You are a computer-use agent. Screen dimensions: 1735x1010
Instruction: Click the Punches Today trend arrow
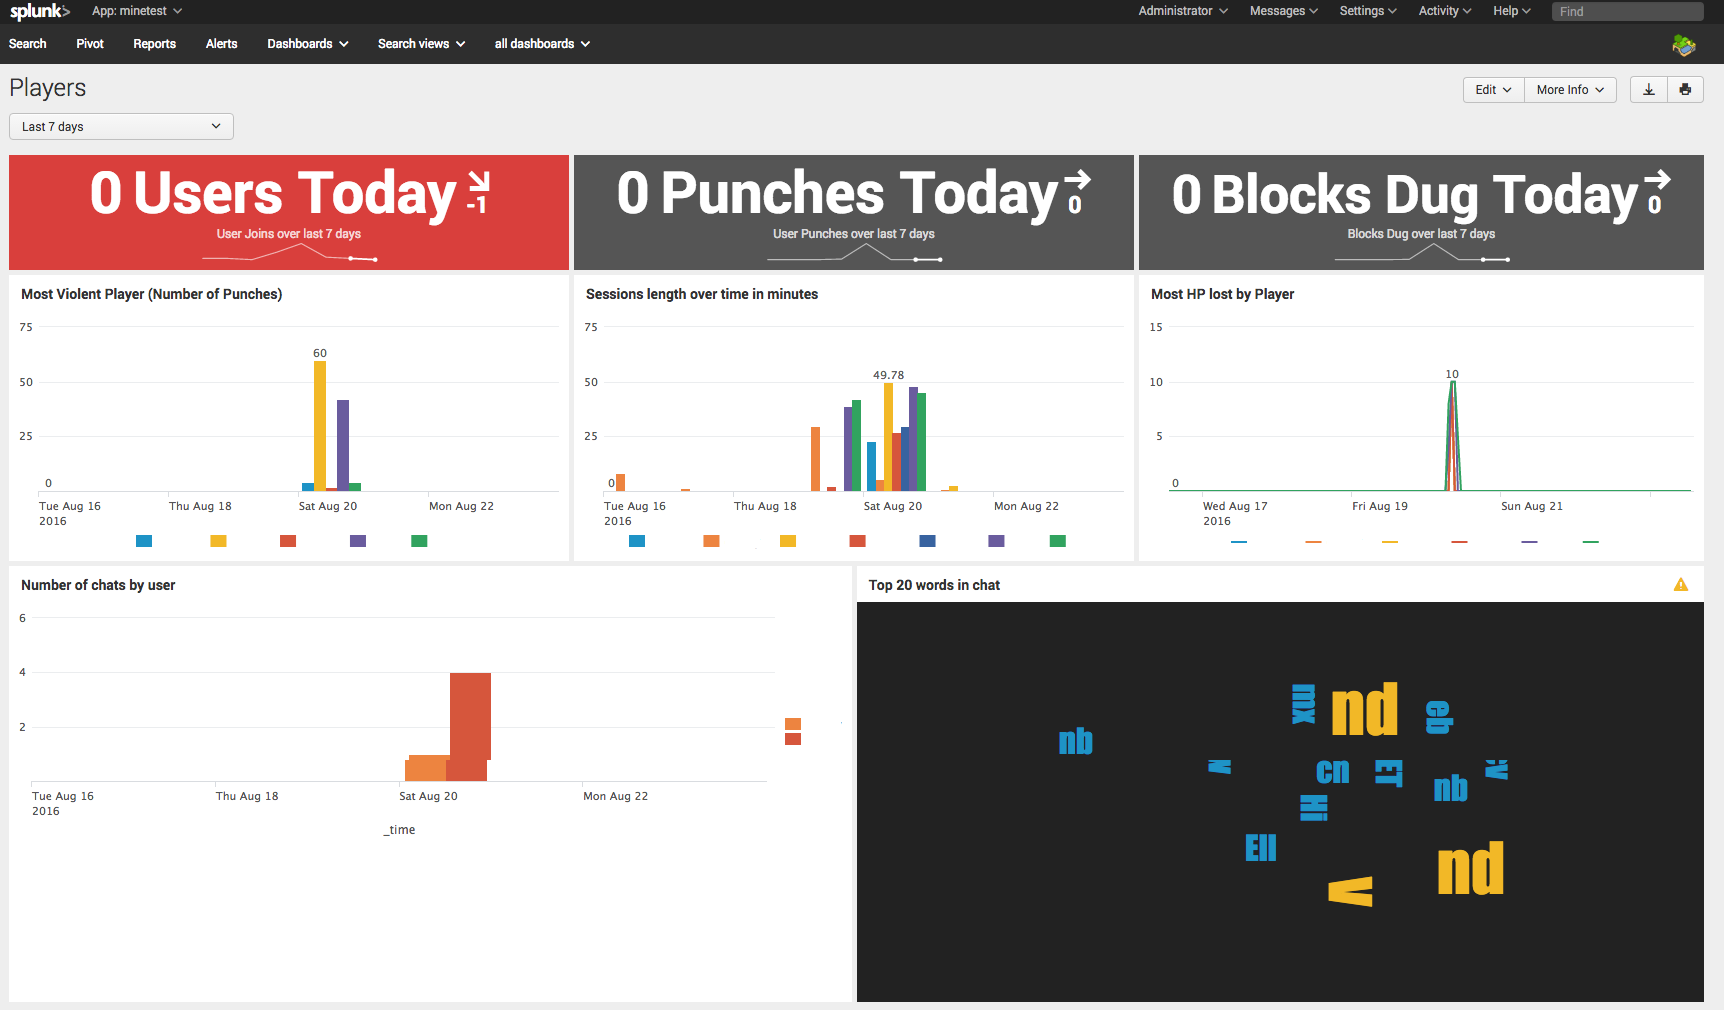click(x=1077, y=180)
